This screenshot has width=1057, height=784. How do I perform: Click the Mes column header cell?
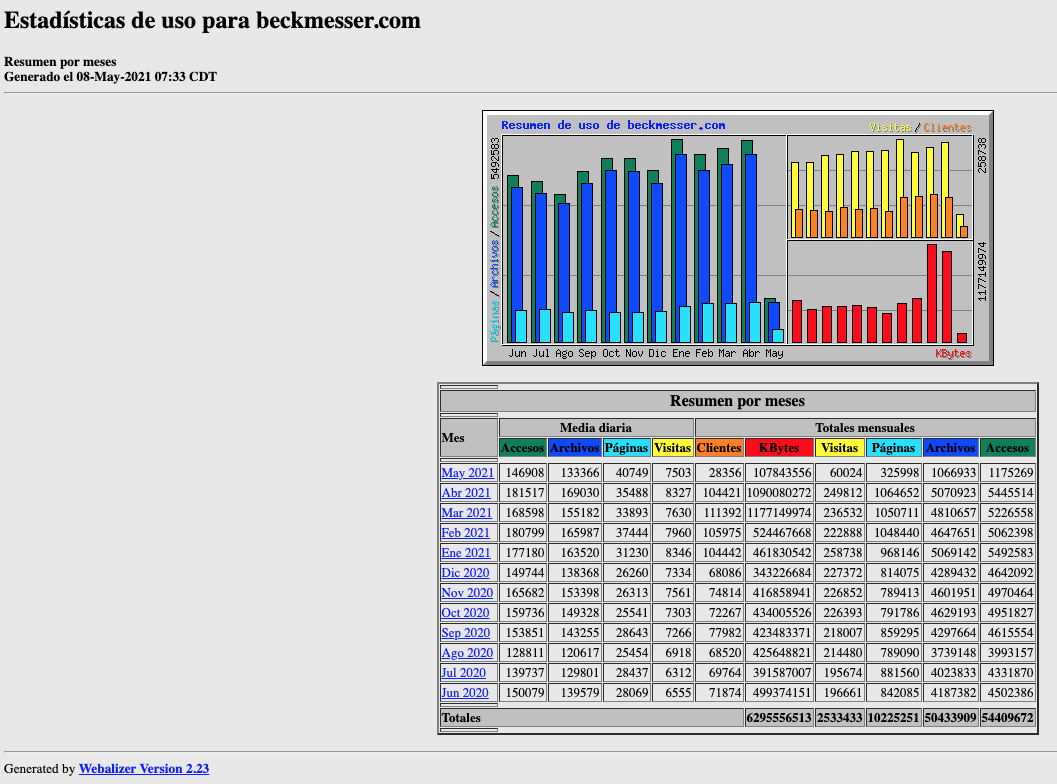[468, 438]
